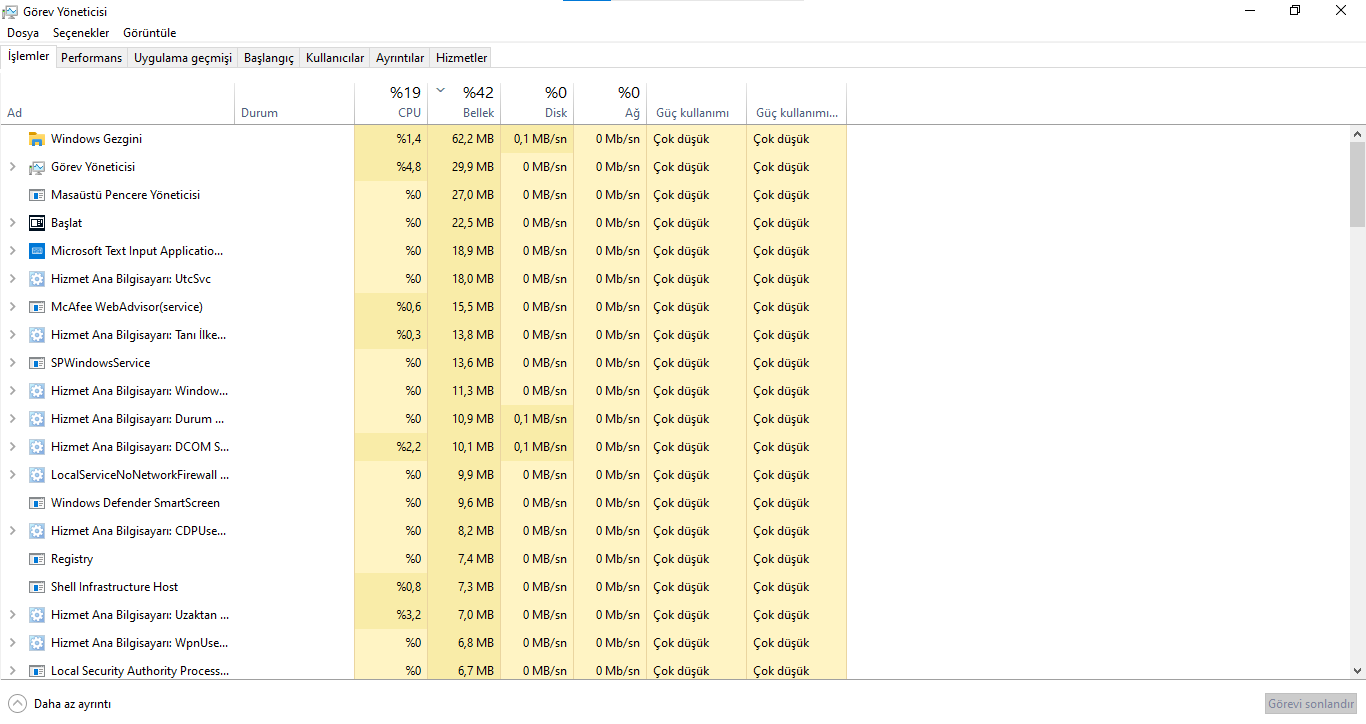Expand the Görev Yöneticisi process group
This screenshot has height=724, width=1366.
pyautogui.click(x=12, y=167)
